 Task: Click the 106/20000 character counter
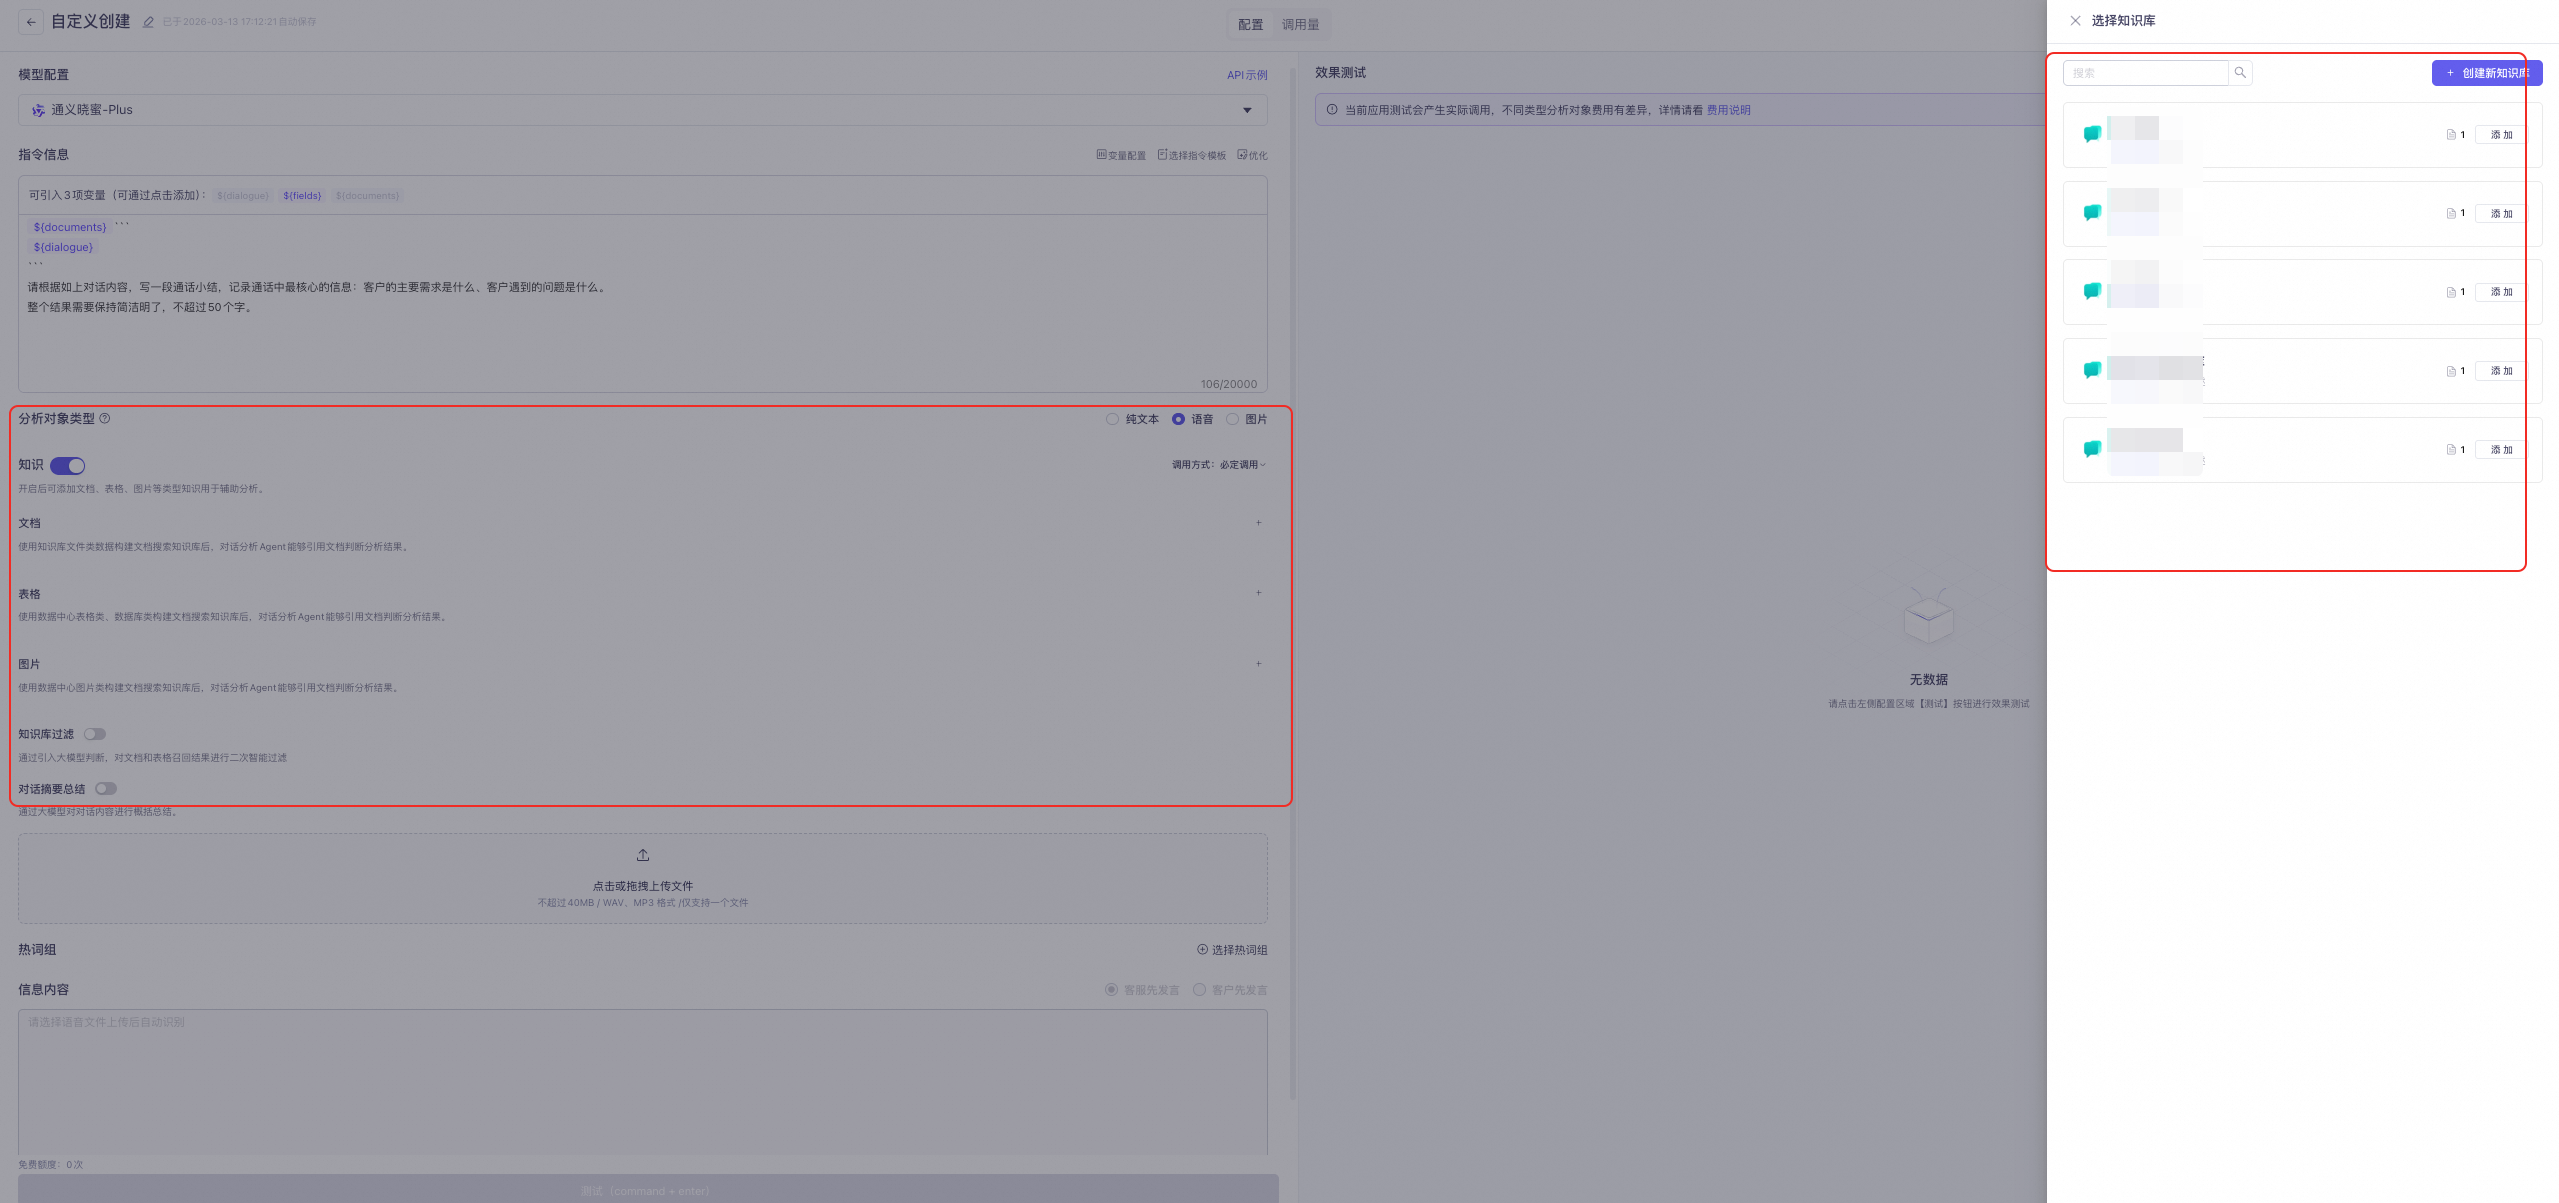[1229, 384]
